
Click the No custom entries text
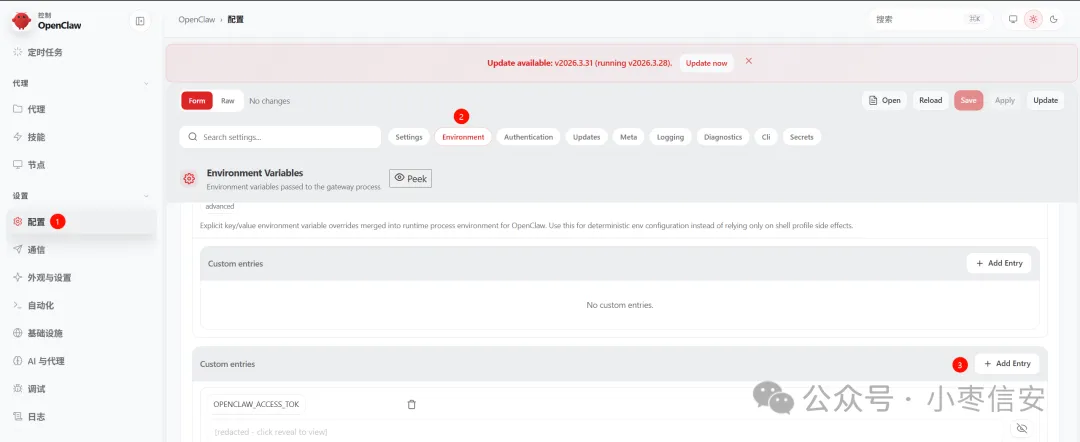(620, 305)
